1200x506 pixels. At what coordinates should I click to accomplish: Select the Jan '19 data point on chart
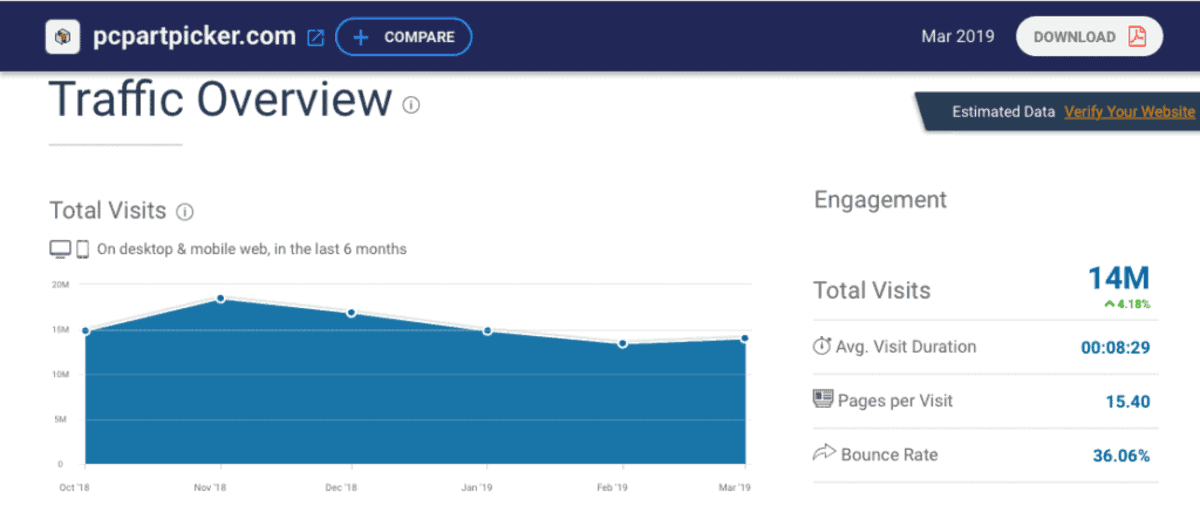click(x=487, y=331)
